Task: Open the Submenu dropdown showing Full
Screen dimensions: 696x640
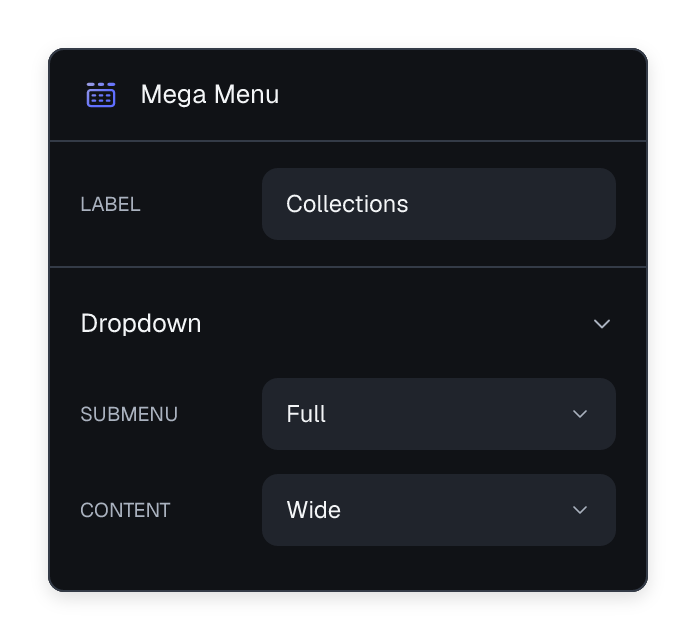Action: [x=439, y=414]
